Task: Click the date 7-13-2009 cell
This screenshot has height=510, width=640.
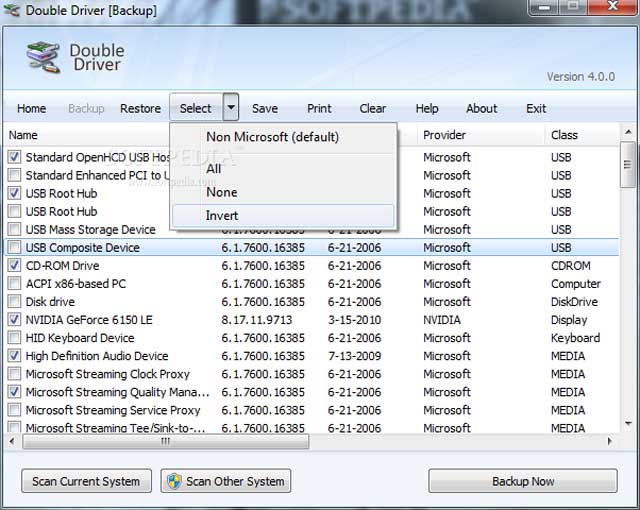Action: coord(354,356)
